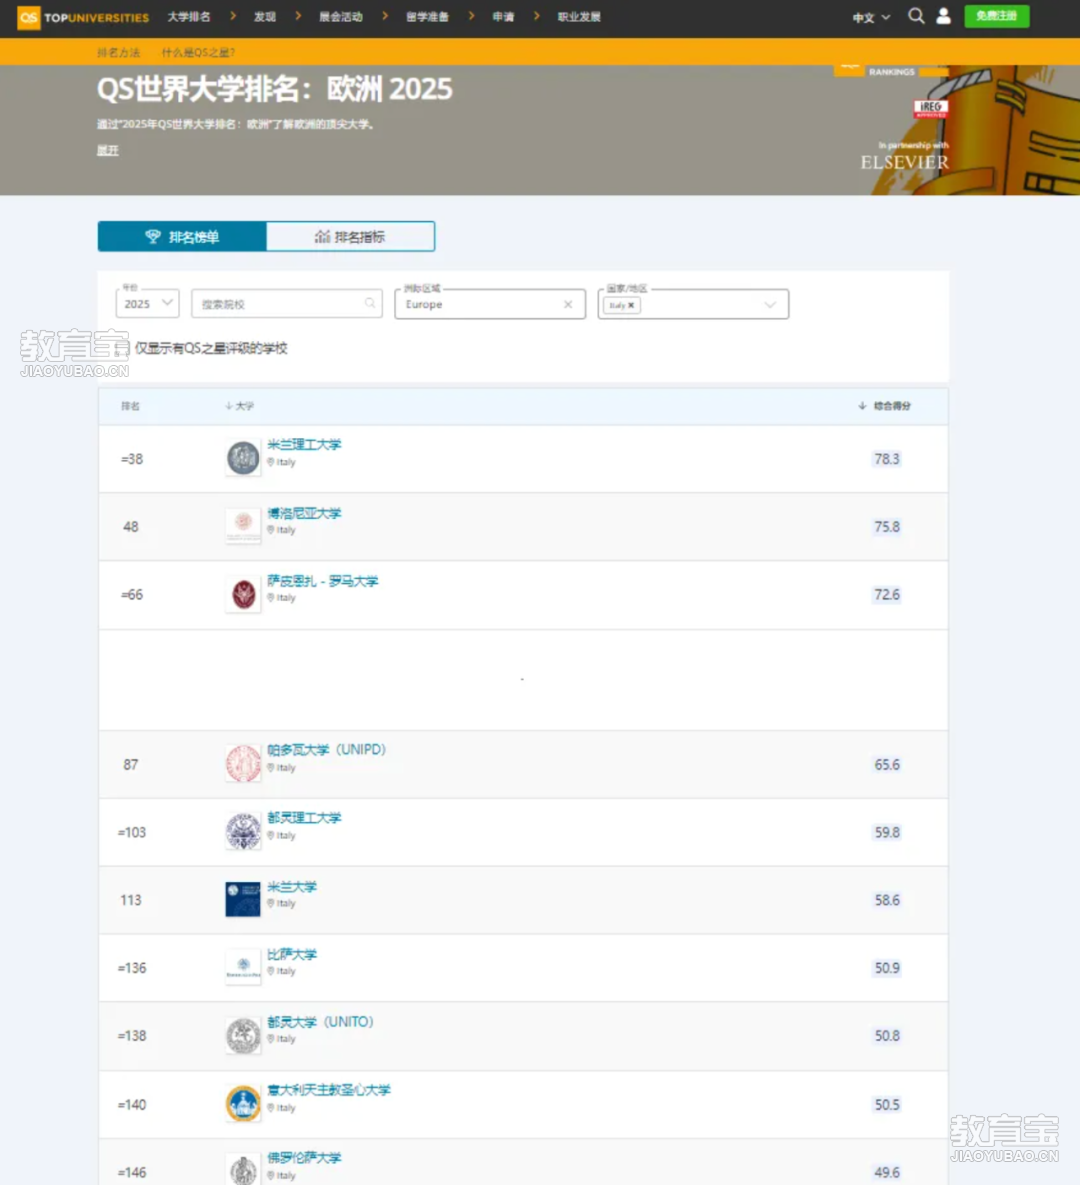This screenshot has width=1080, height=1185.
Task: Click the rank 87 cell
Action: pos(131,765)
